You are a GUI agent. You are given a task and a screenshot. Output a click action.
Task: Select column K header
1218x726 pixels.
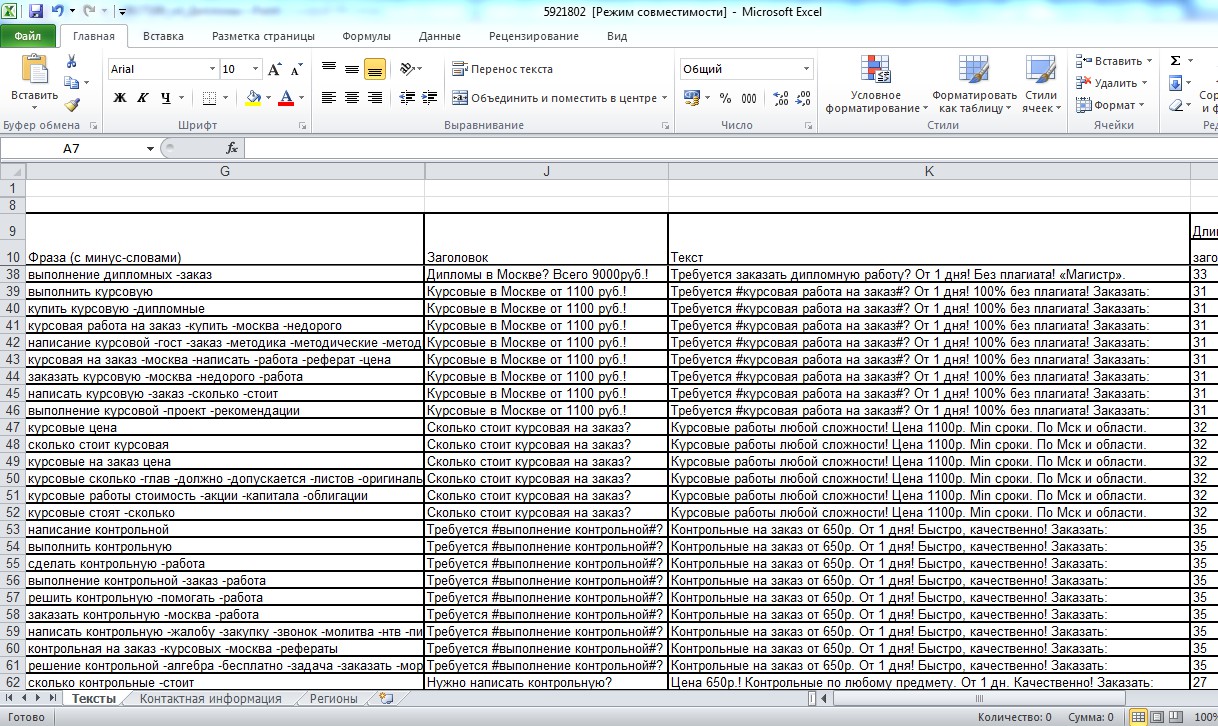(929, 171)
